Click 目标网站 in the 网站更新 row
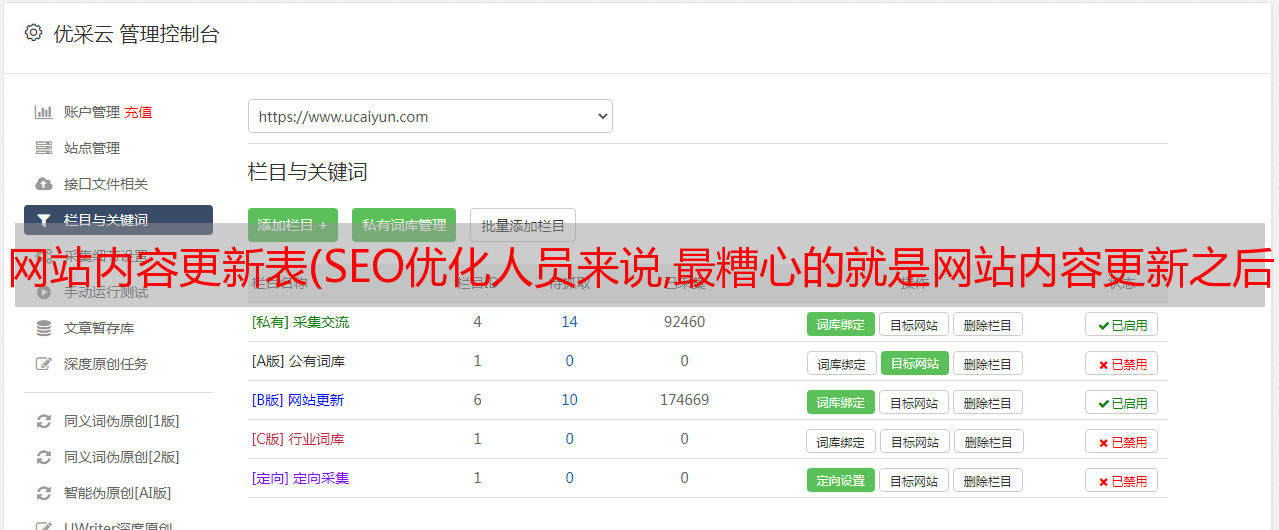1279x530 pixels. (x=914, y=402)
